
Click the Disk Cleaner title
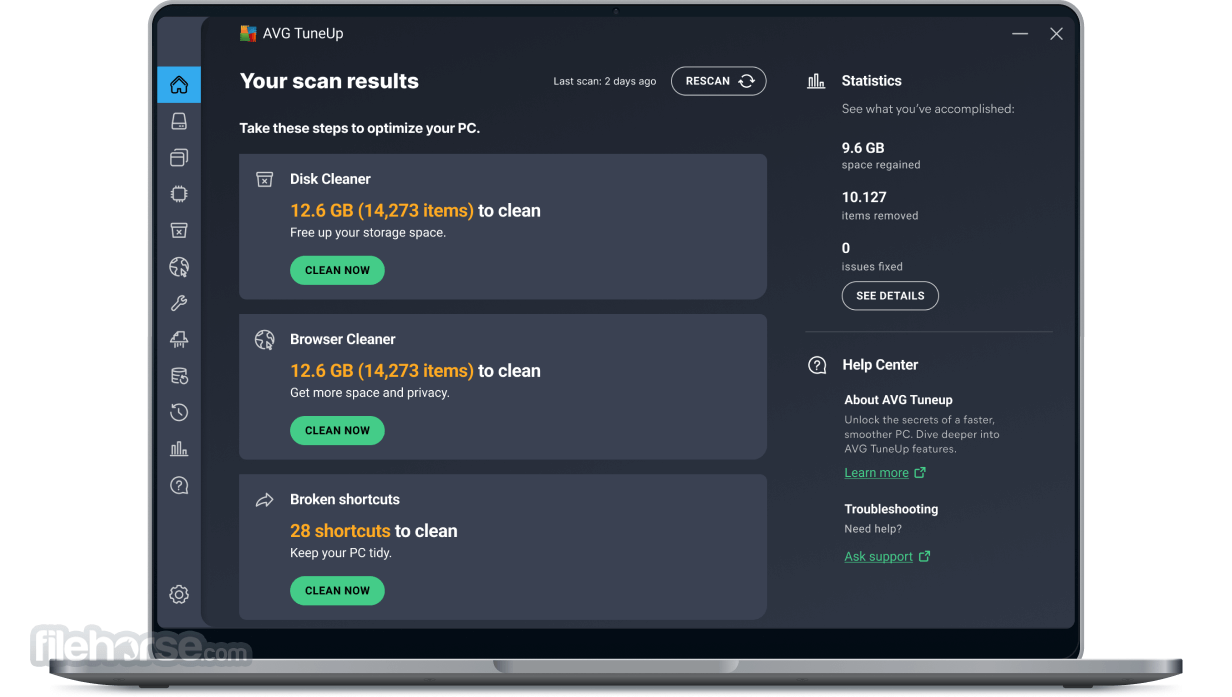pos(330,179)
